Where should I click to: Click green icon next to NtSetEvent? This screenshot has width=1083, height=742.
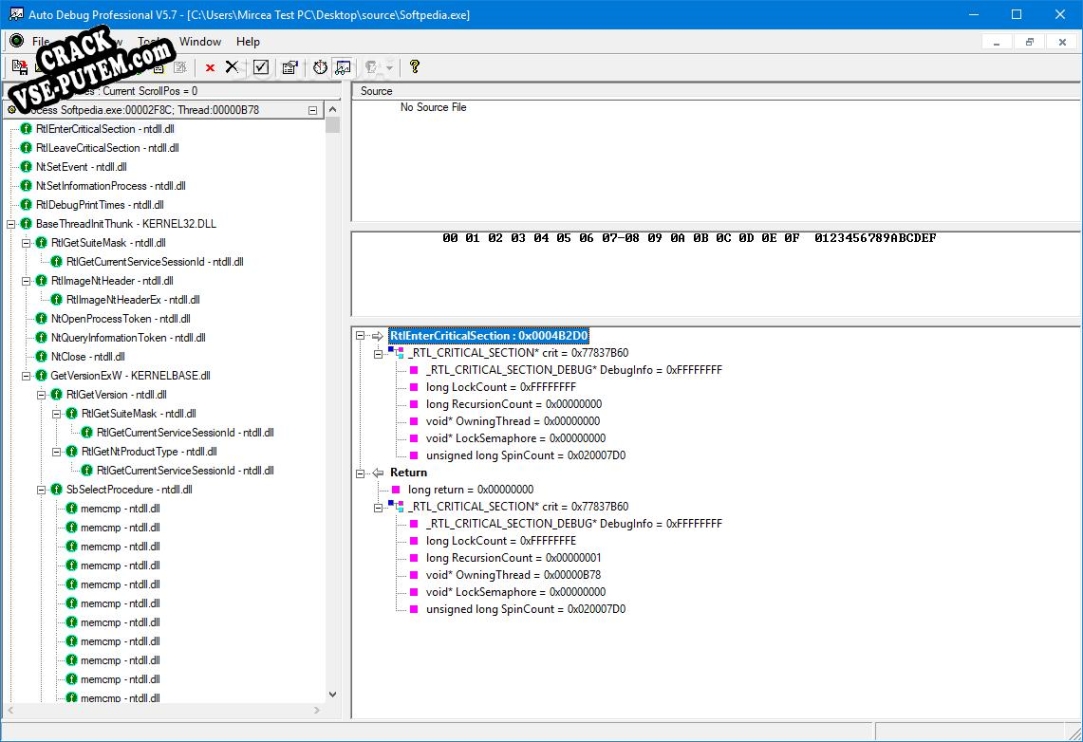coord(26,167)
